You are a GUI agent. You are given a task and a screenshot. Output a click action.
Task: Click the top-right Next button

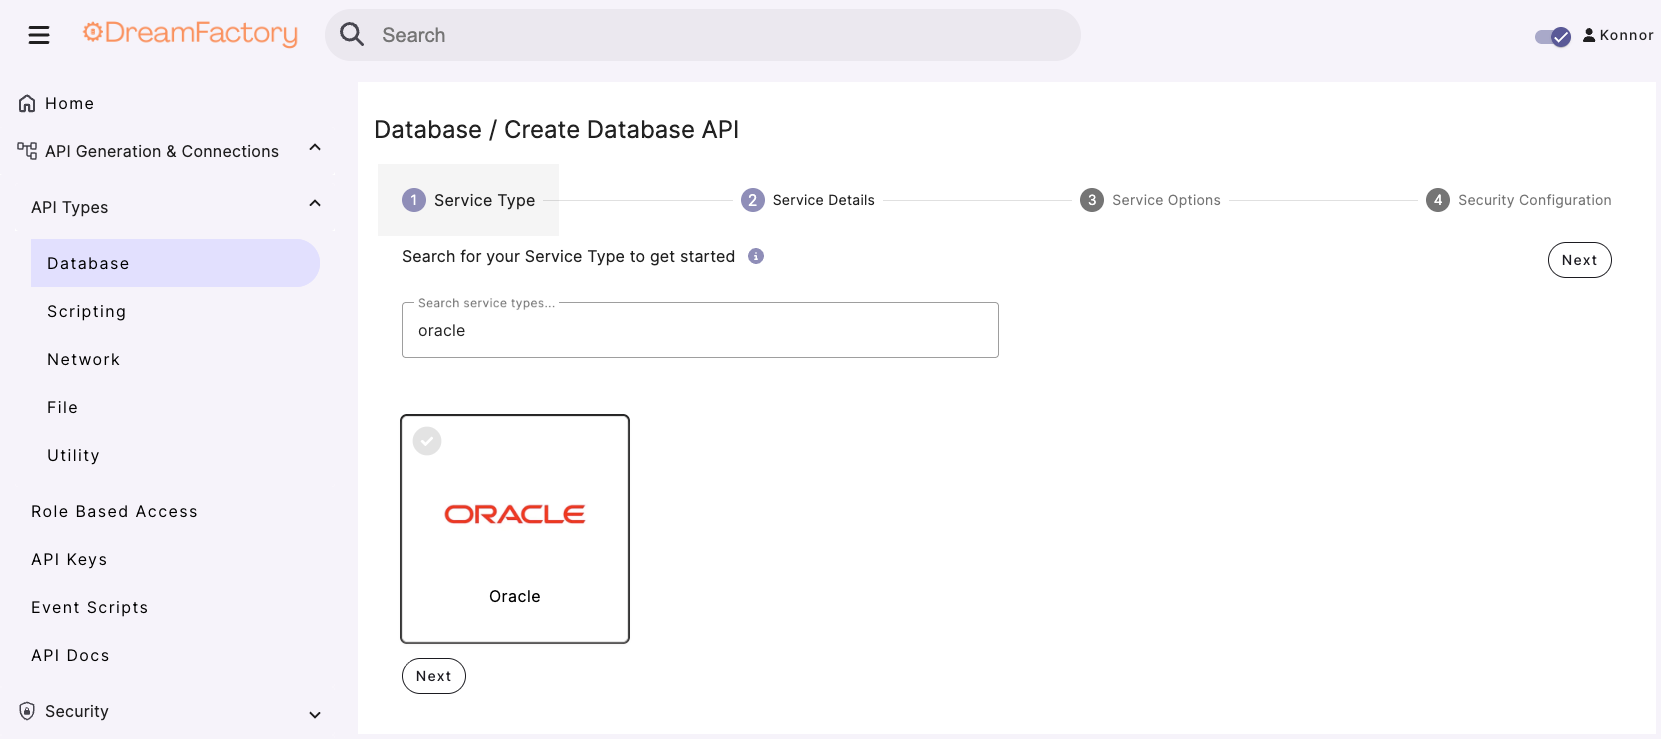1580,260
